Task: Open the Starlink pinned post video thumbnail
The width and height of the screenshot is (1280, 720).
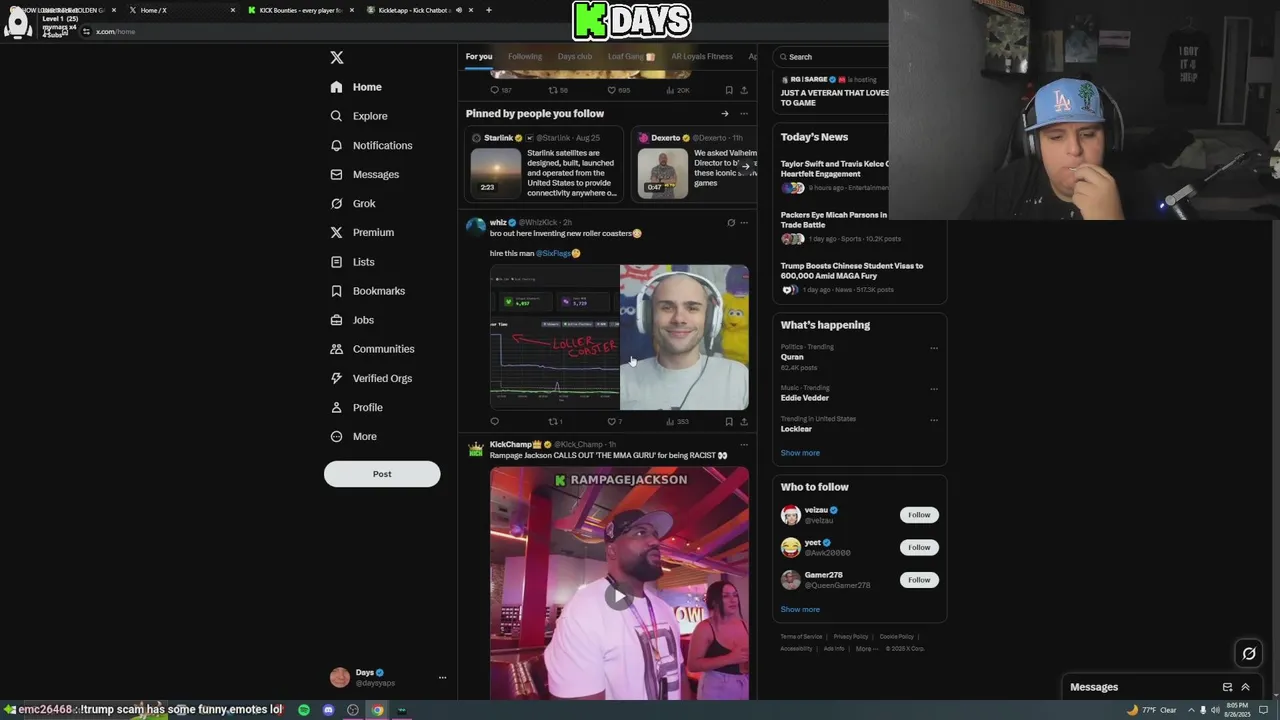Action: tap(496, 173)
